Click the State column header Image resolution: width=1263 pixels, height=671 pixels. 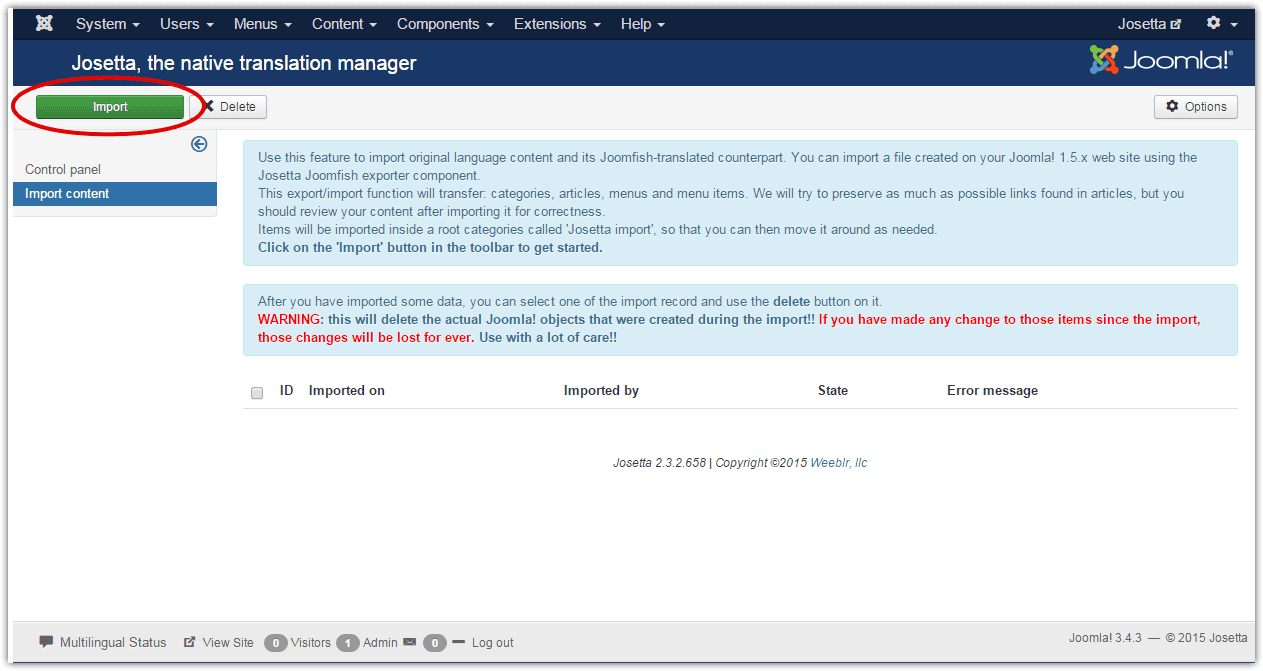click(x=833, y=390)
